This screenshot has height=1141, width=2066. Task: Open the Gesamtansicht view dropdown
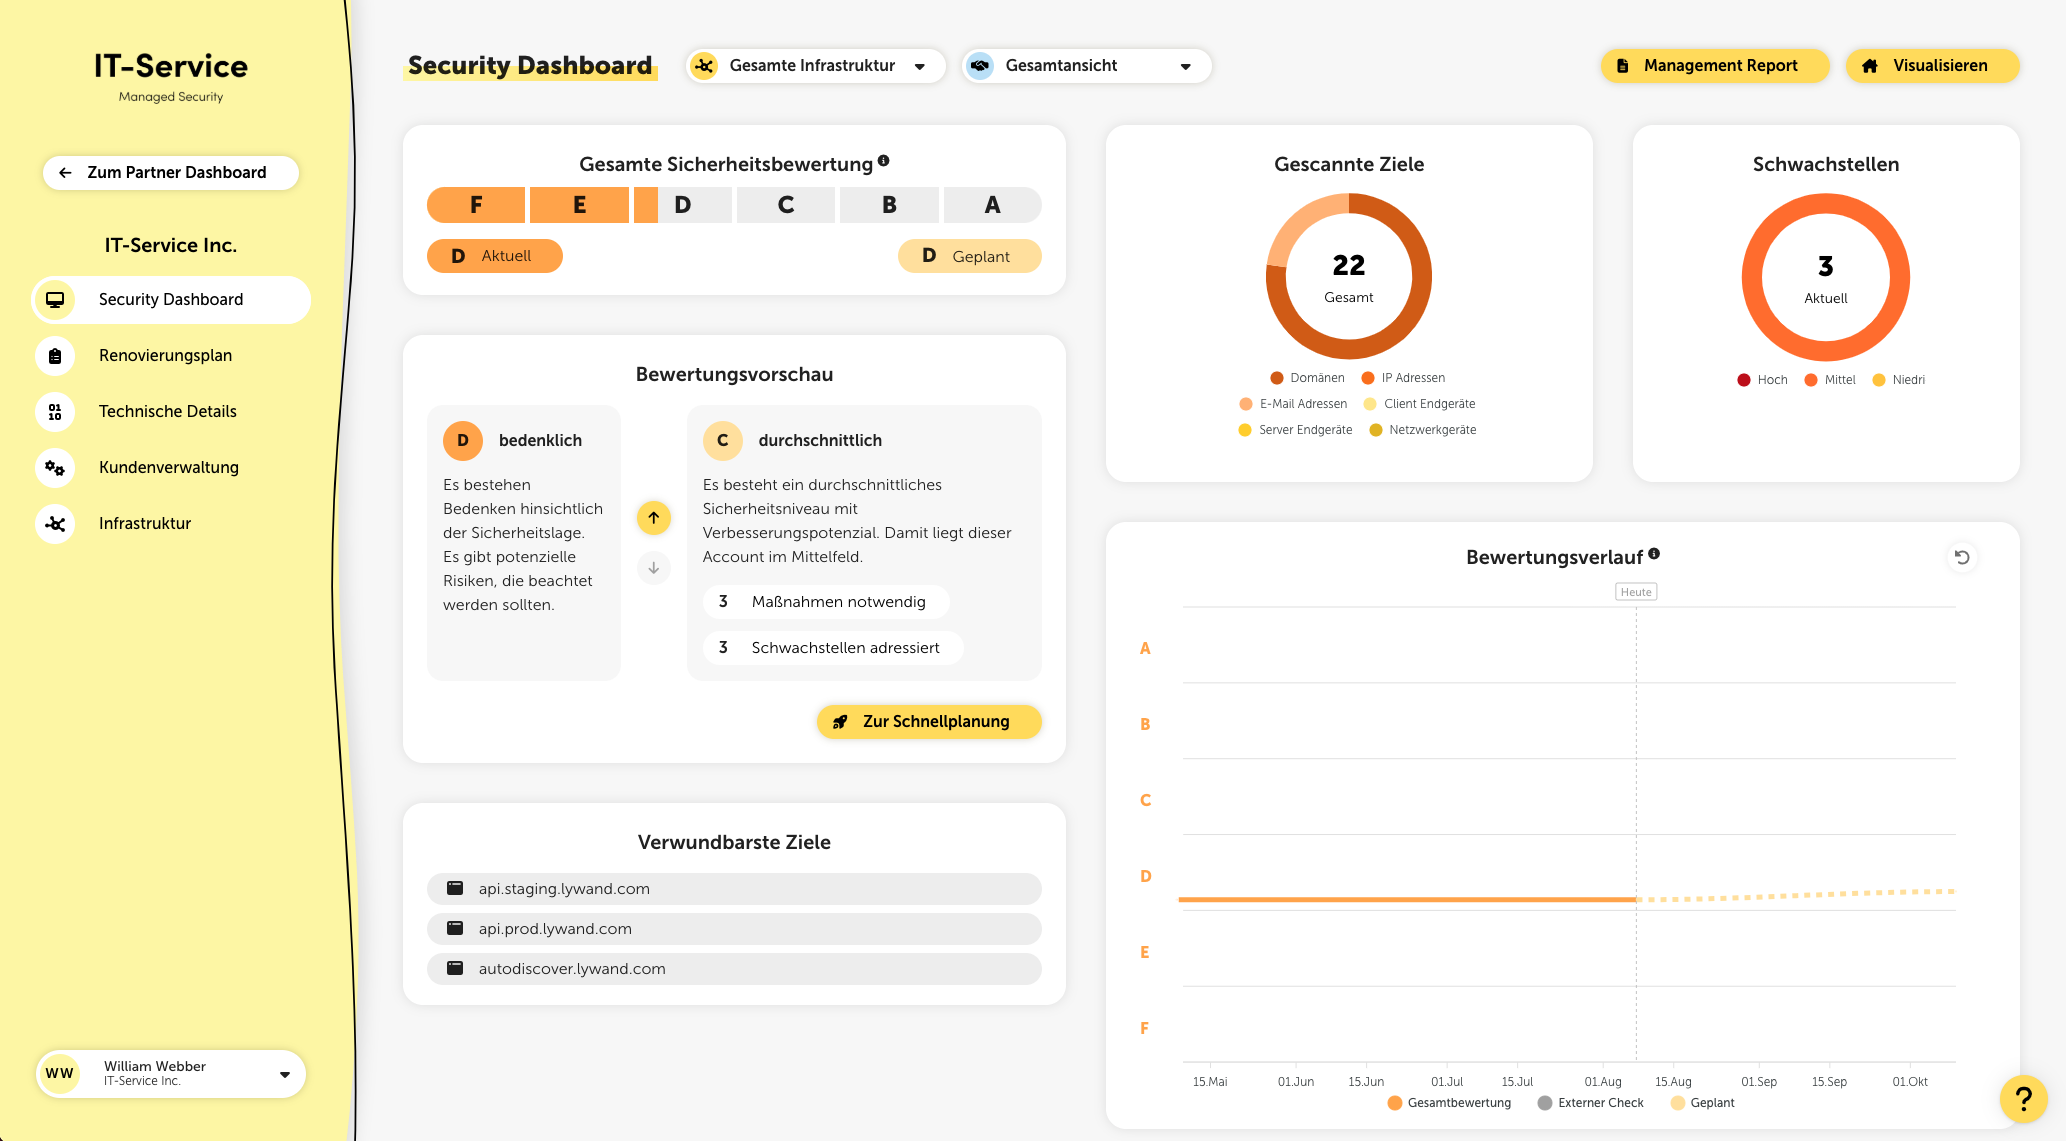[x=1086, y=66]
